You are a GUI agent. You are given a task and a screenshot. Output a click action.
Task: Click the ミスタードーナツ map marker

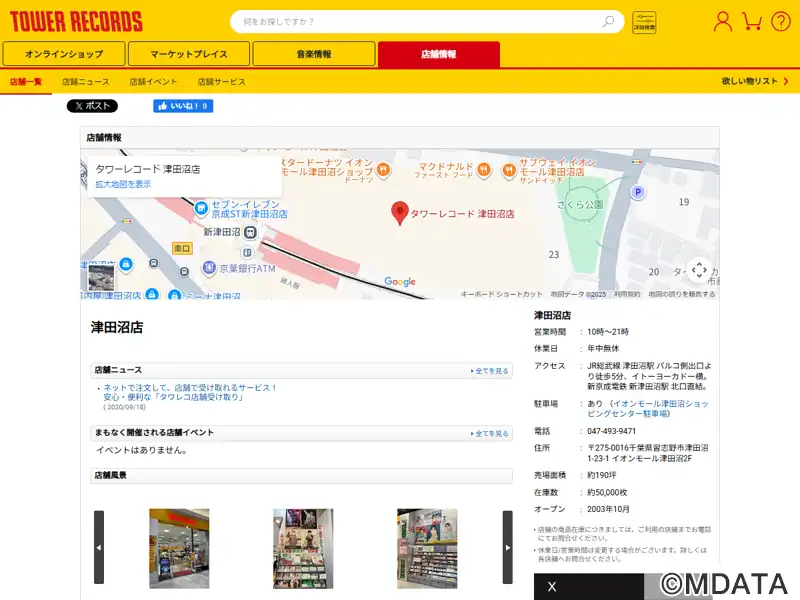[384, 169]
